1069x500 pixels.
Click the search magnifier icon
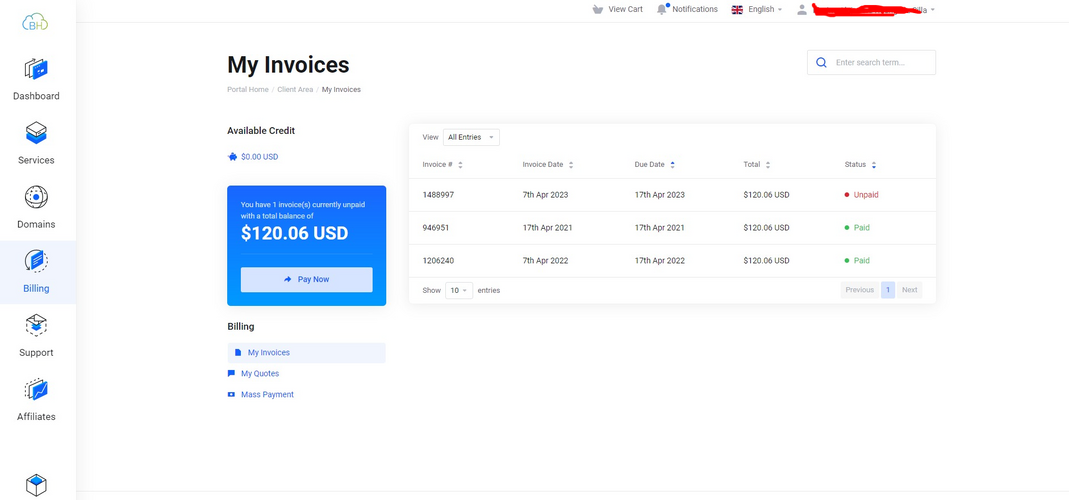[822, 62]
